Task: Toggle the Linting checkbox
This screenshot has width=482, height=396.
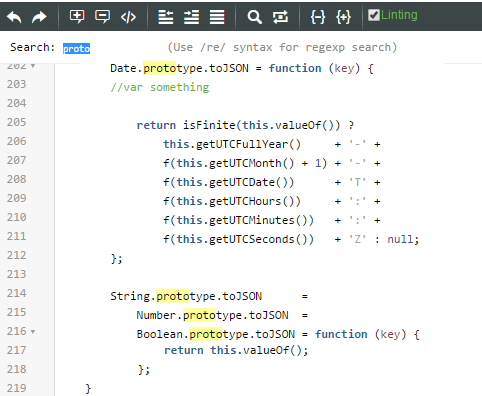Action: click(x=374, y=15)
